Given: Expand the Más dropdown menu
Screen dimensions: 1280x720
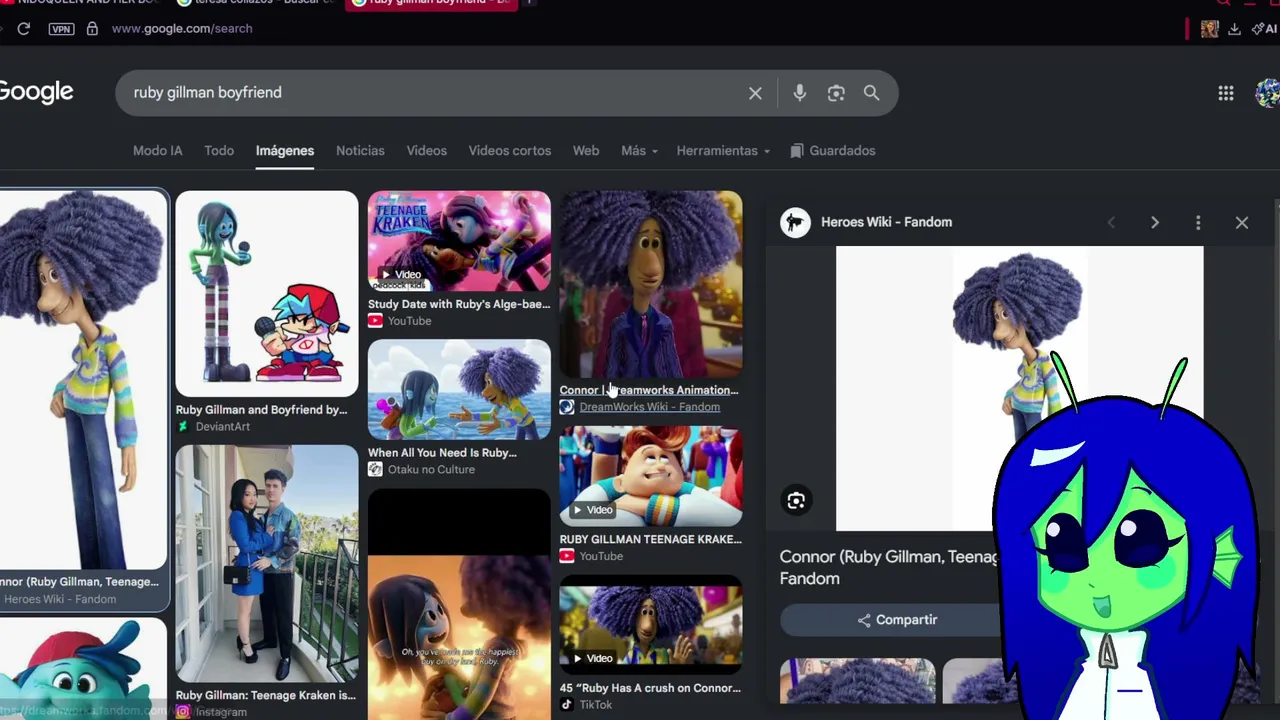Looking at the screenshot, I should 639,151.
